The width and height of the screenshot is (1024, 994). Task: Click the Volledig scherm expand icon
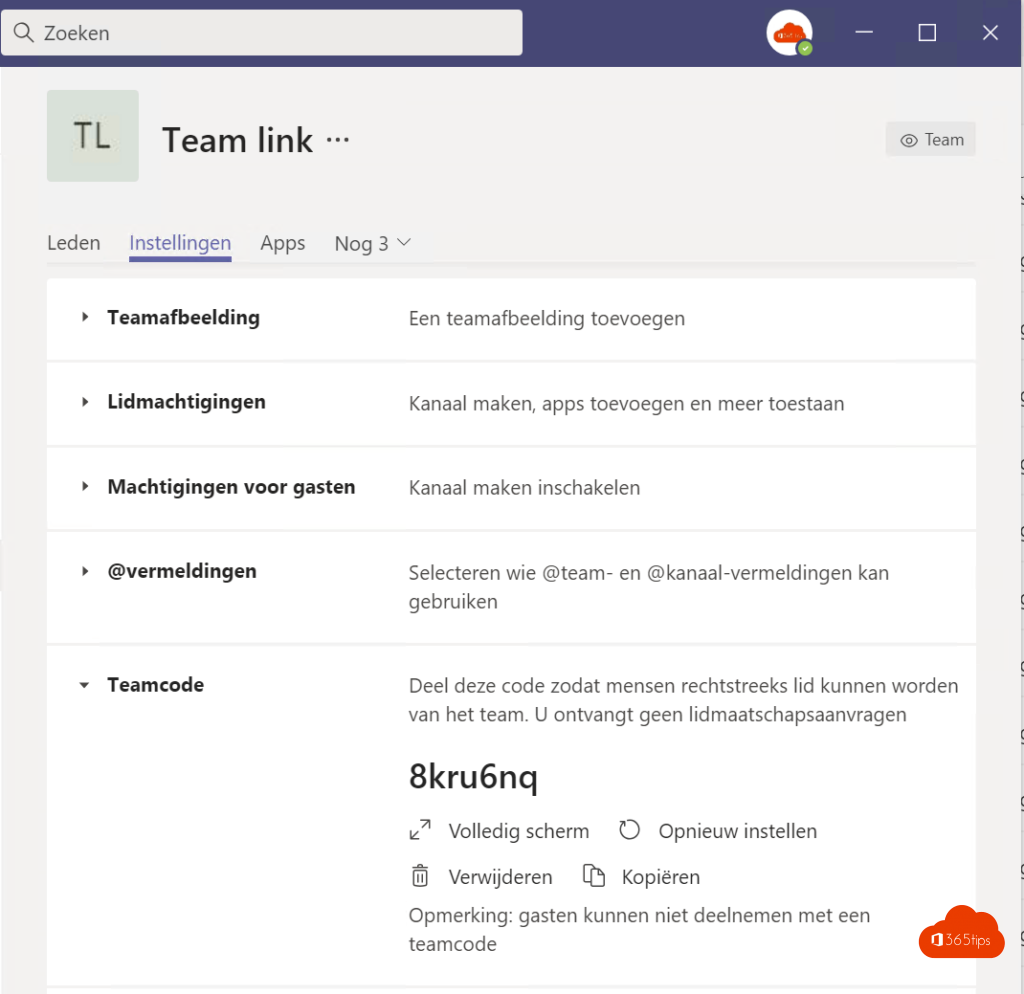click(421, 830)
